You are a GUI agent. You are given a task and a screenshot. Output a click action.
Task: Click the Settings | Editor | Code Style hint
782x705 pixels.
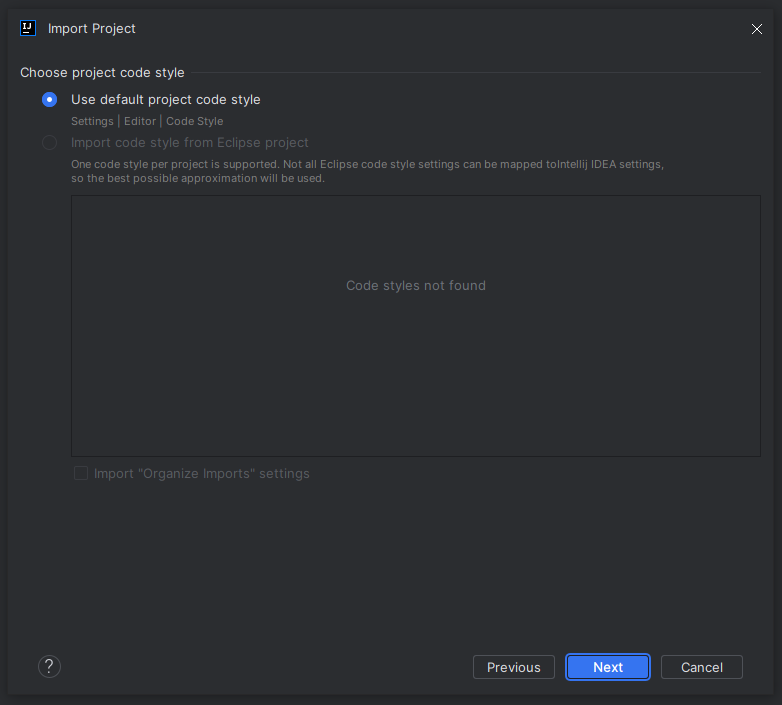click(x=147, y=121)
